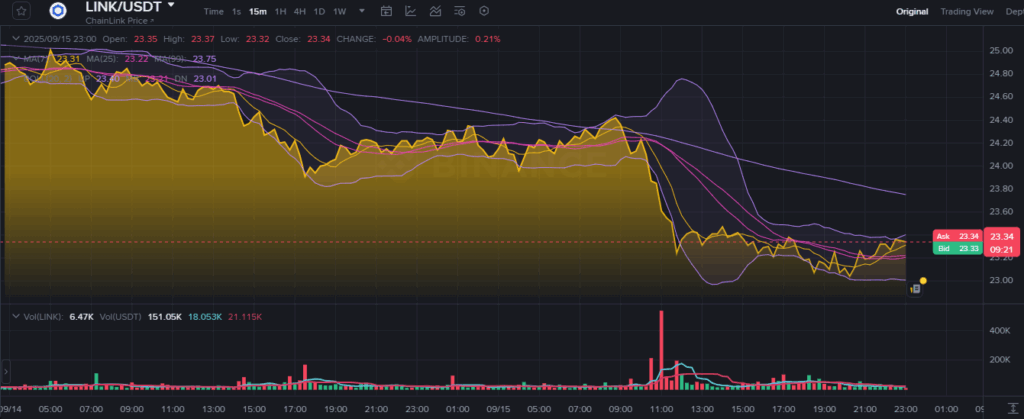
Task: Expand the LINK/USDT pair selector dropdown
Action: (171, 6)
